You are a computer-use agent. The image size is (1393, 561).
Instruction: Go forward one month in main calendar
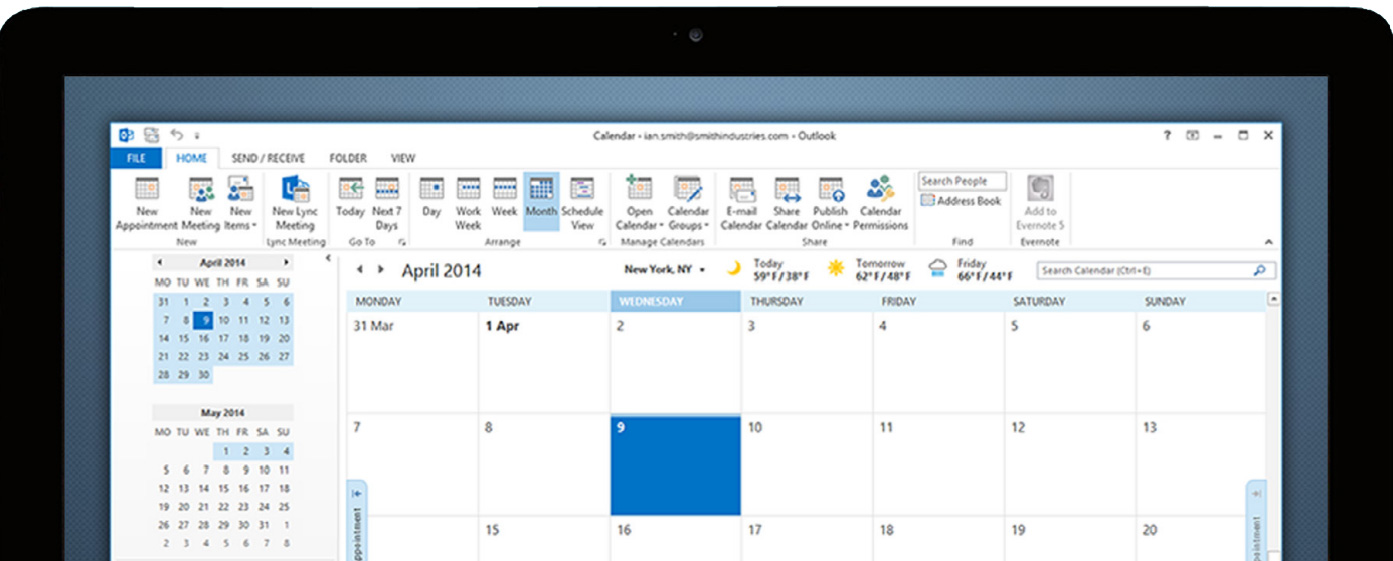coord(380,270)
